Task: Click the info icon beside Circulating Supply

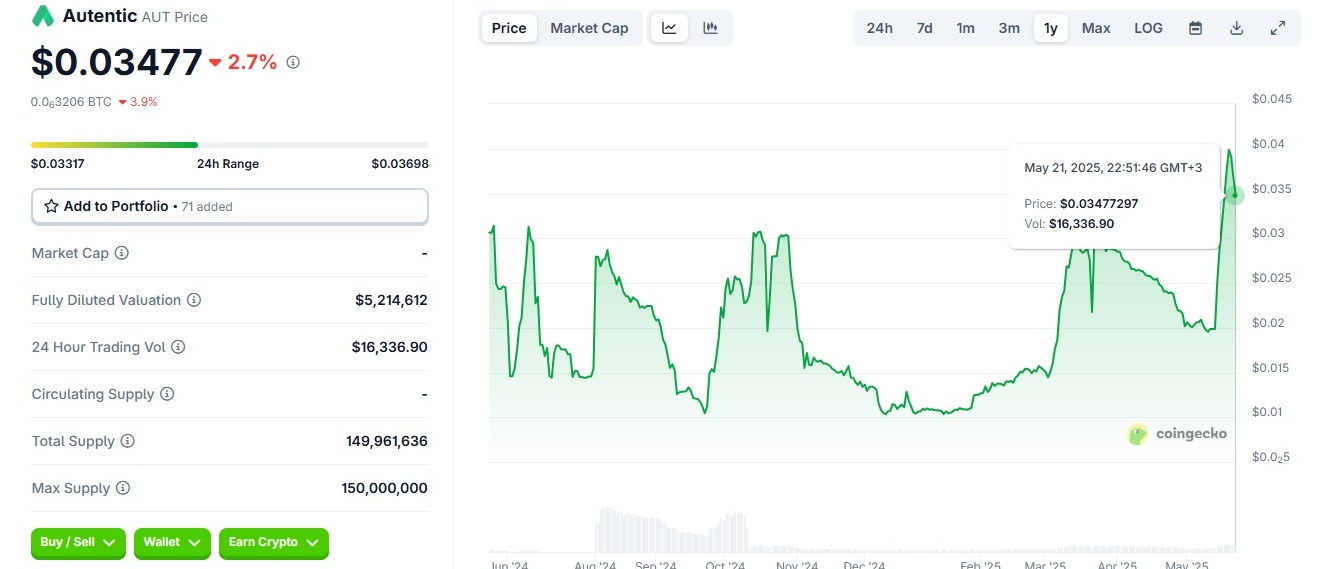Action: [167, 394]
